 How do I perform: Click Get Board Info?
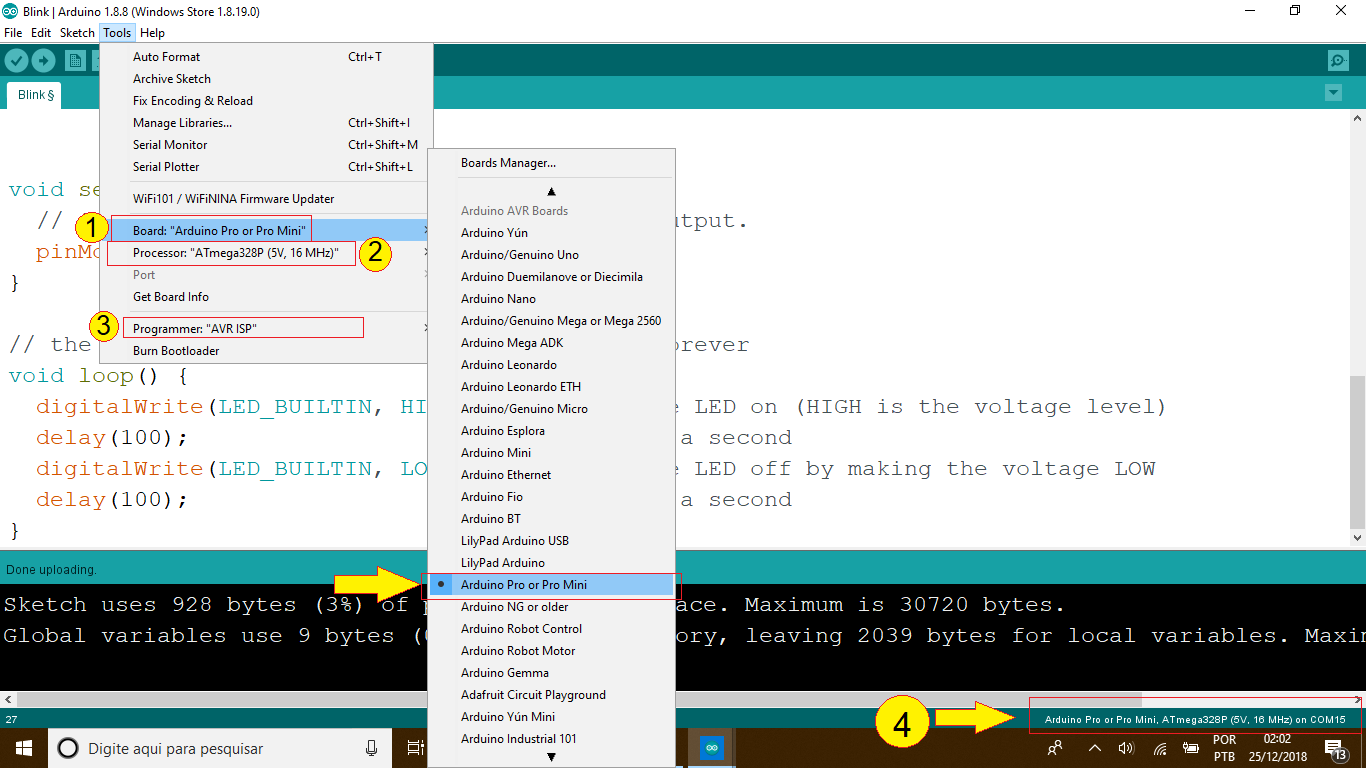(x=266, y=297)
